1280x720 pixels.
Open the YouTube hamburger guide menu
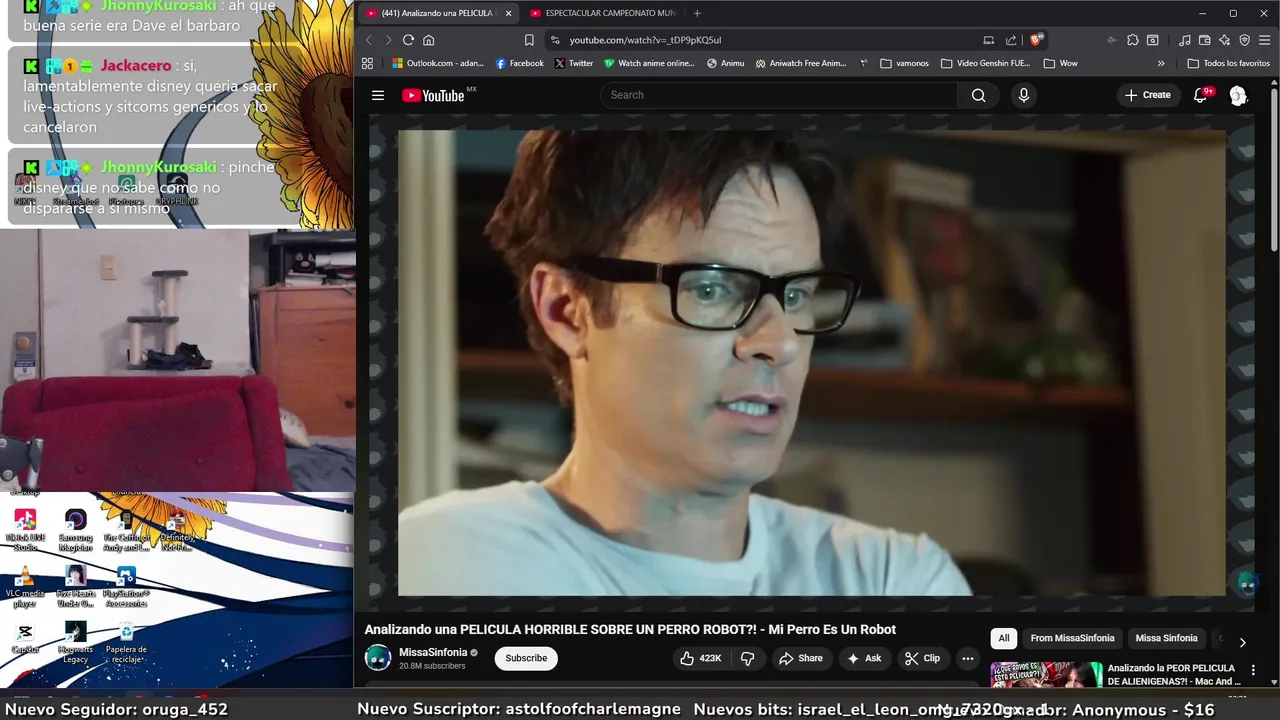click(x=378, y=95)
